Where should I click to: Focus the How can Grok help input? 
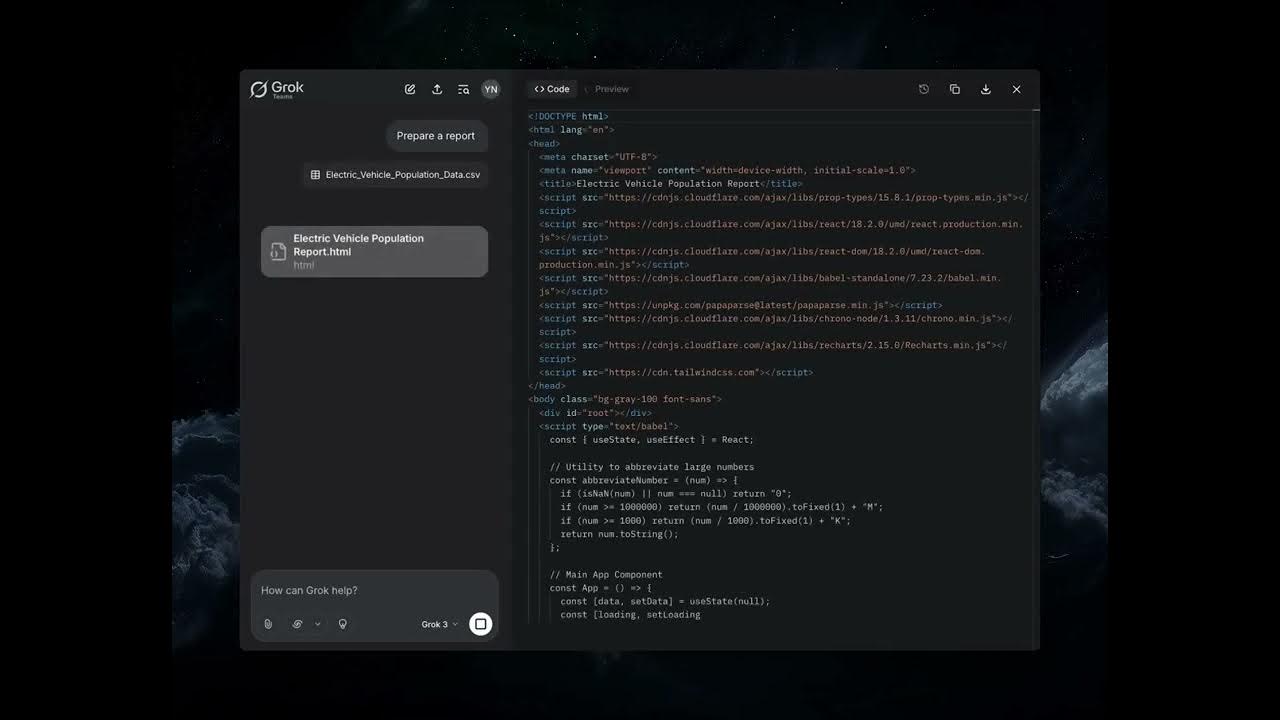(375, 590)
